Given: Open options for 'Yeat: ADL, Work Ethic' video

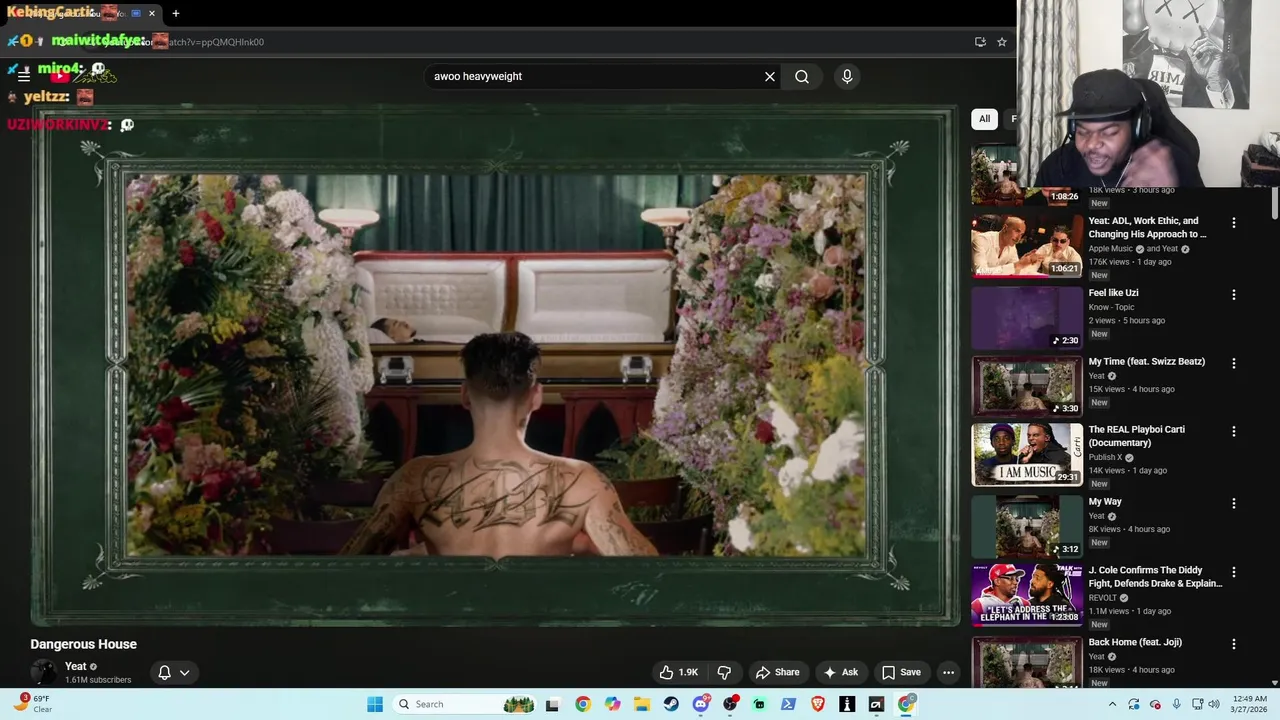Looking at the screenshot, I should 1233,223.
